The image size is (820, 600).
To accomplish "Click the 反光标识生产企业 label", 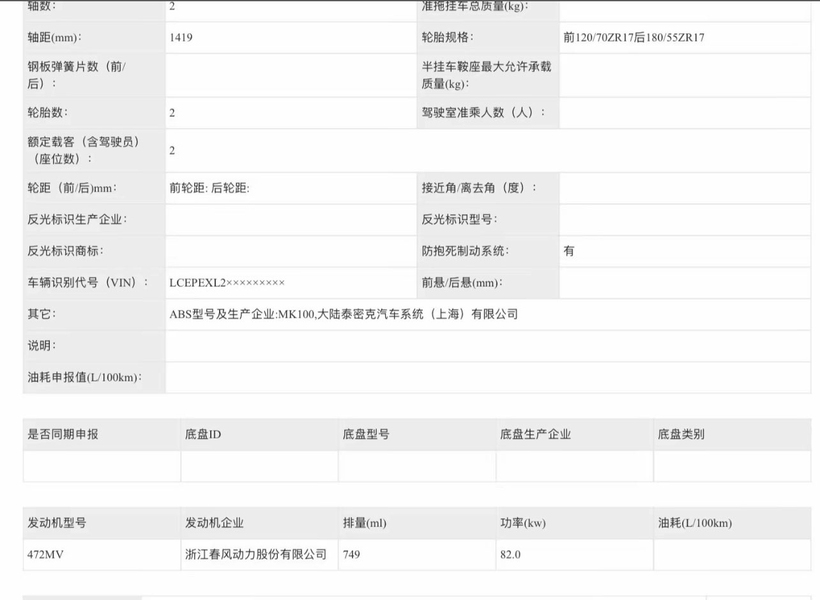I will pos(77,219).
